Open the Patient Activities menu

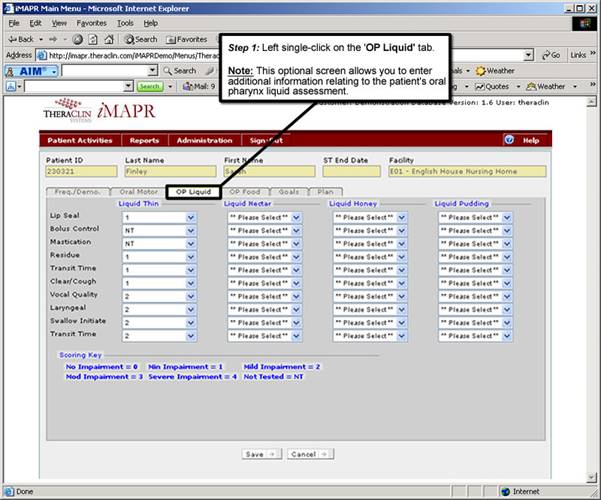80,140
